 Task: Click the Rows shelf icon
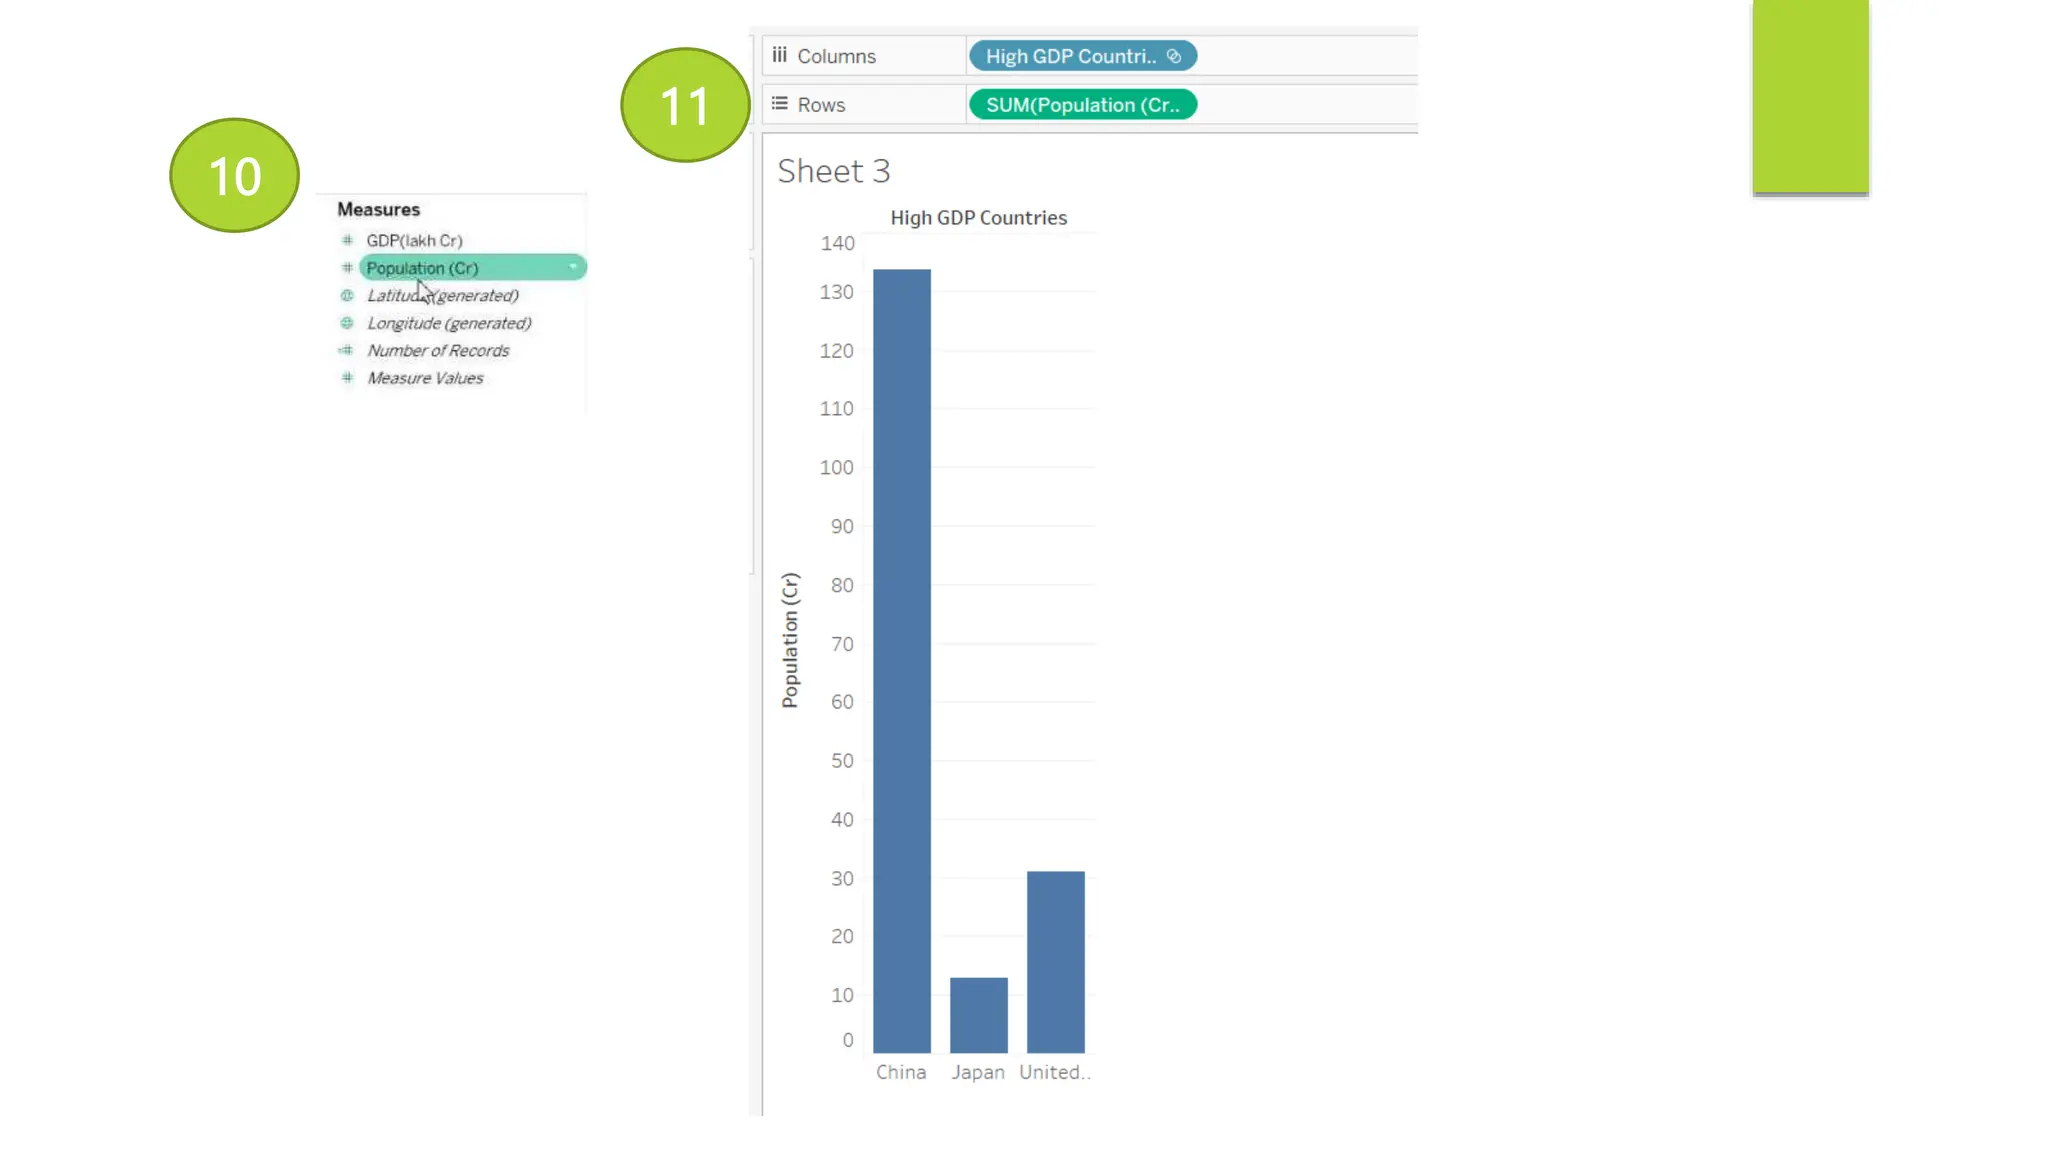780,104
